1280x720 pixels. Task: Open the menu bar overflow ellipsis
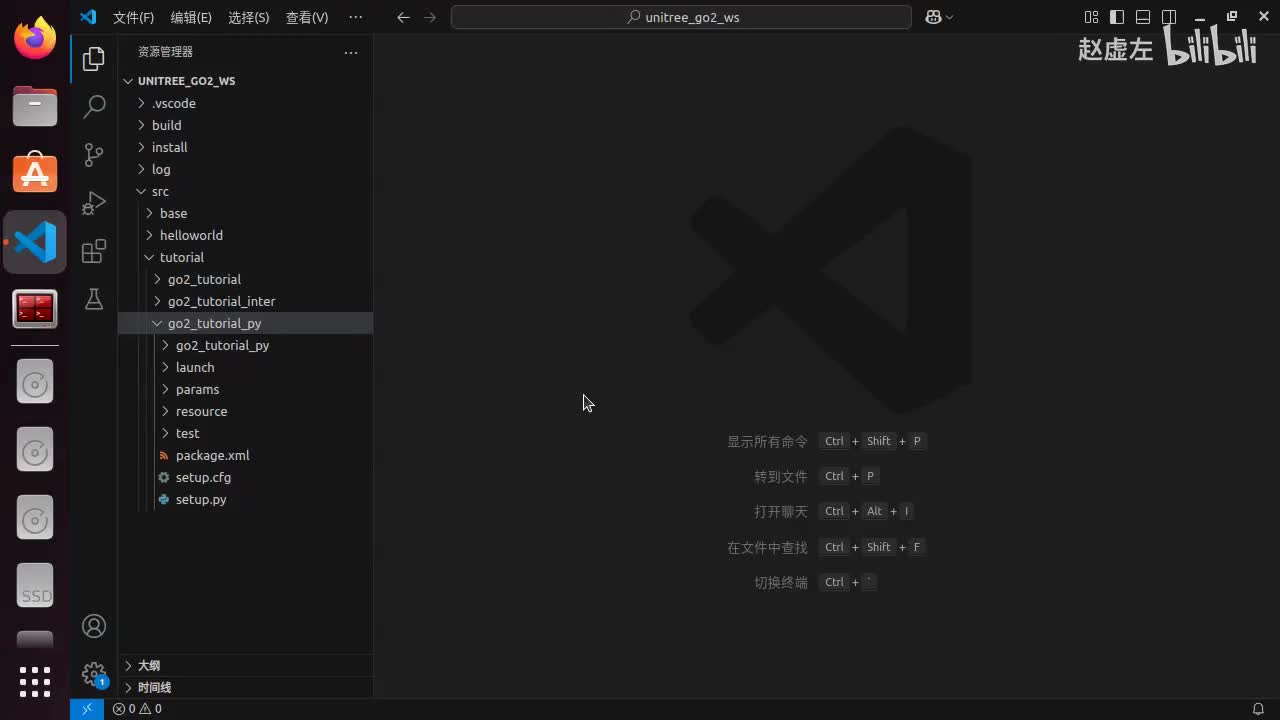[355, 17]
